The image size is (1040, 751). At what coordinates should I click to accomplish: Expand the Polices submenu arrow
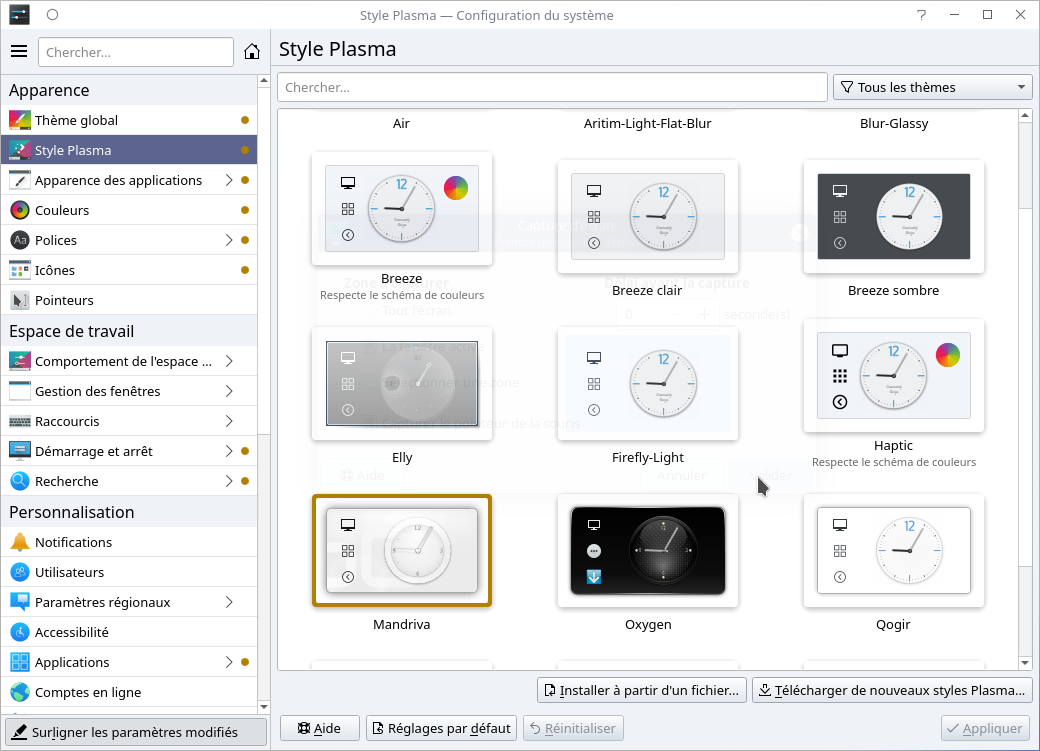point(229,240)
